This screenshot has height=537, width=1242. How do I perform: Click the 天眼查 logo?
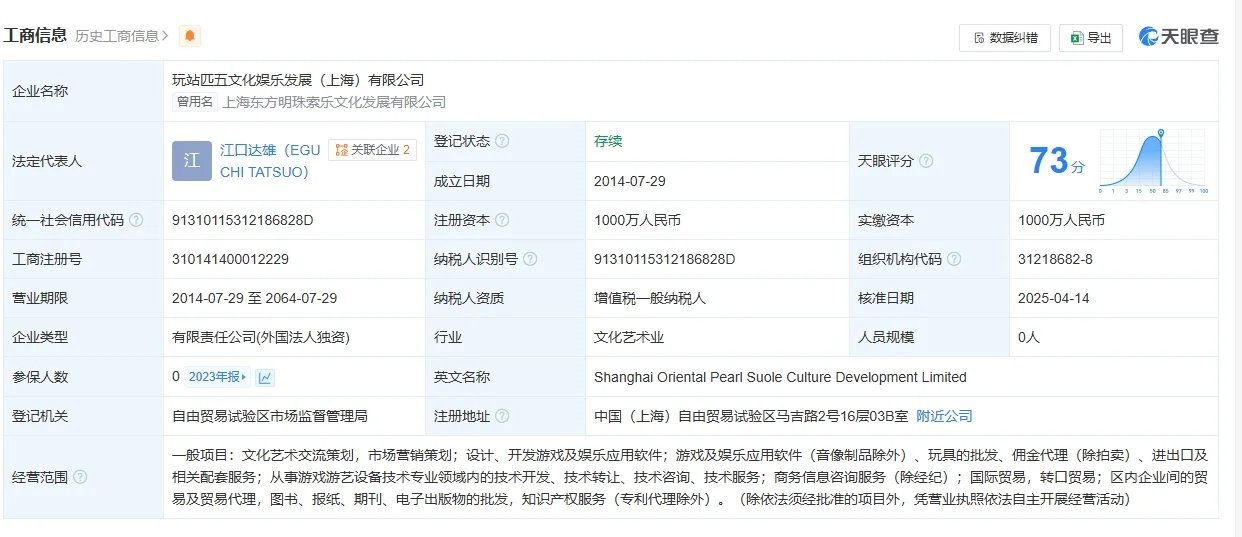coord(1179,37)
